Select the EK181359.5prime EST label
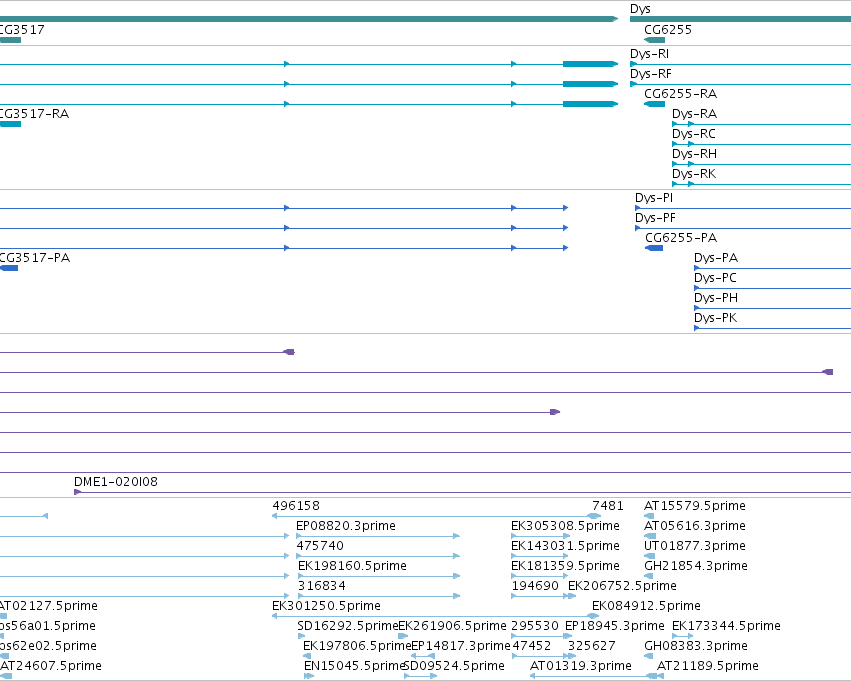This screenshot has width=851, height=681. [x=565, y=566]
